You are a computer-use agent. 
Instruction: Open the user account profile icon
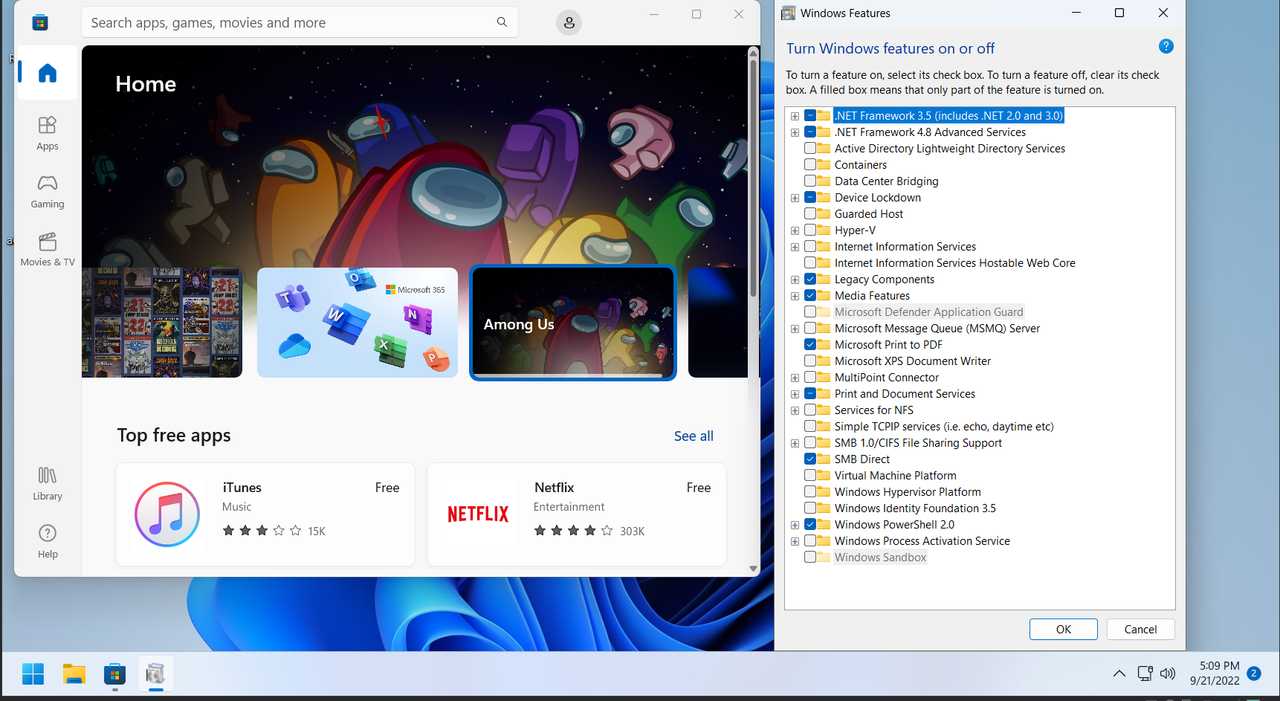point(568,22)
